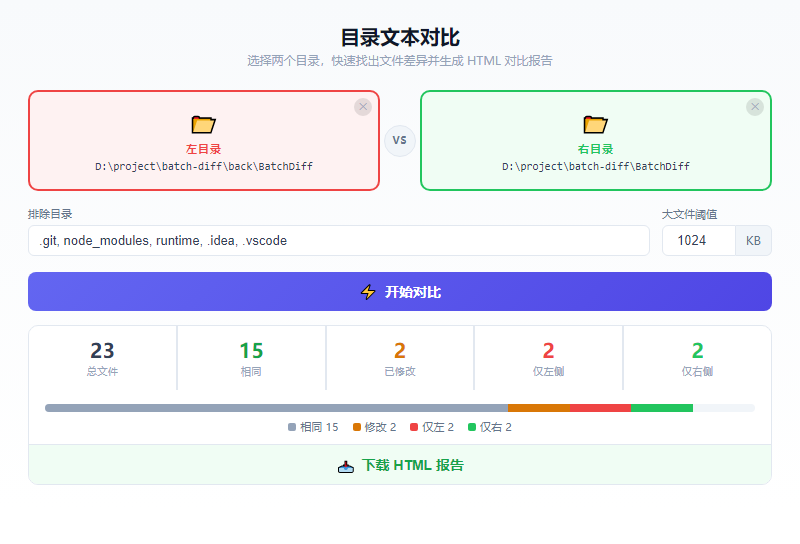Select the left directory path text

click(x=204, y=166)
